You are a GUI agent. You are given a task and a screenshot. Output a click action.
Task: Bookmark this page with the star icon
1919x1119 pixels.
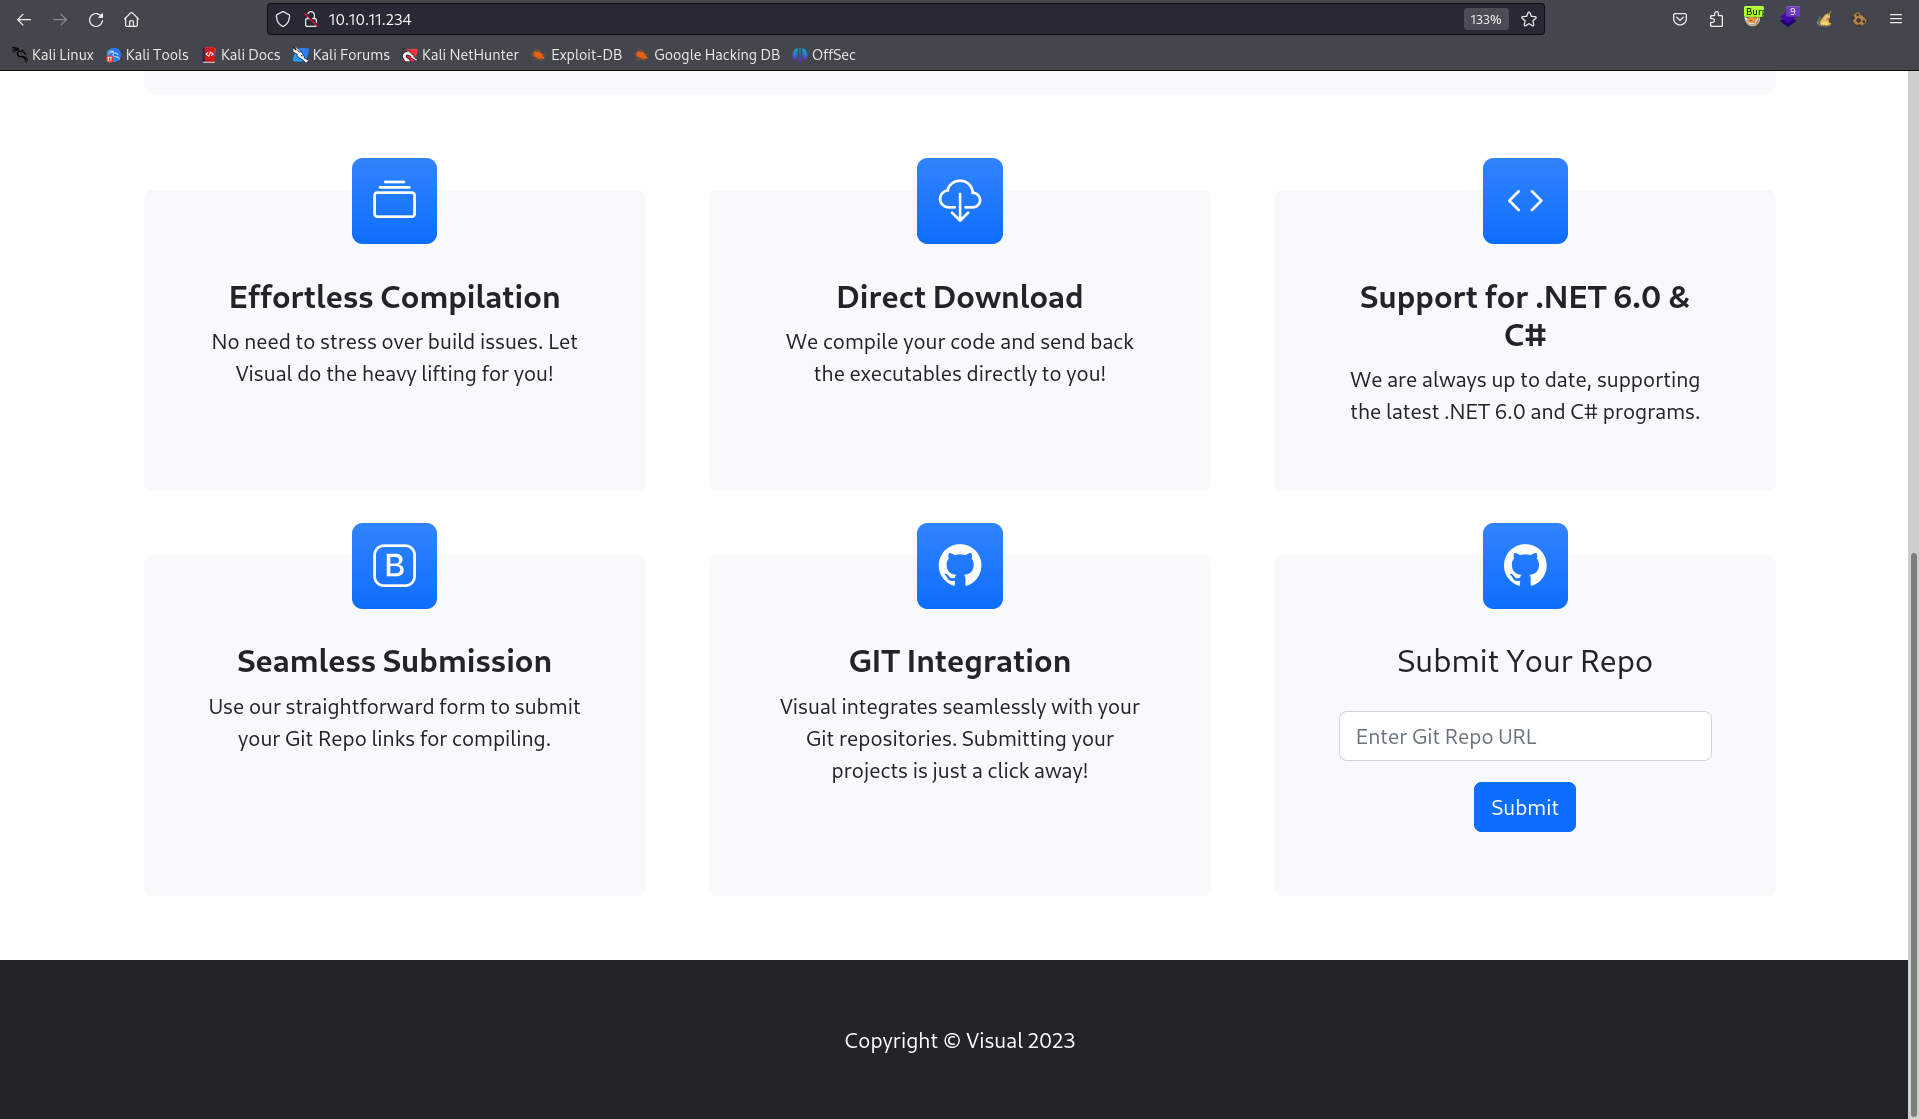tap(1529, 19)
